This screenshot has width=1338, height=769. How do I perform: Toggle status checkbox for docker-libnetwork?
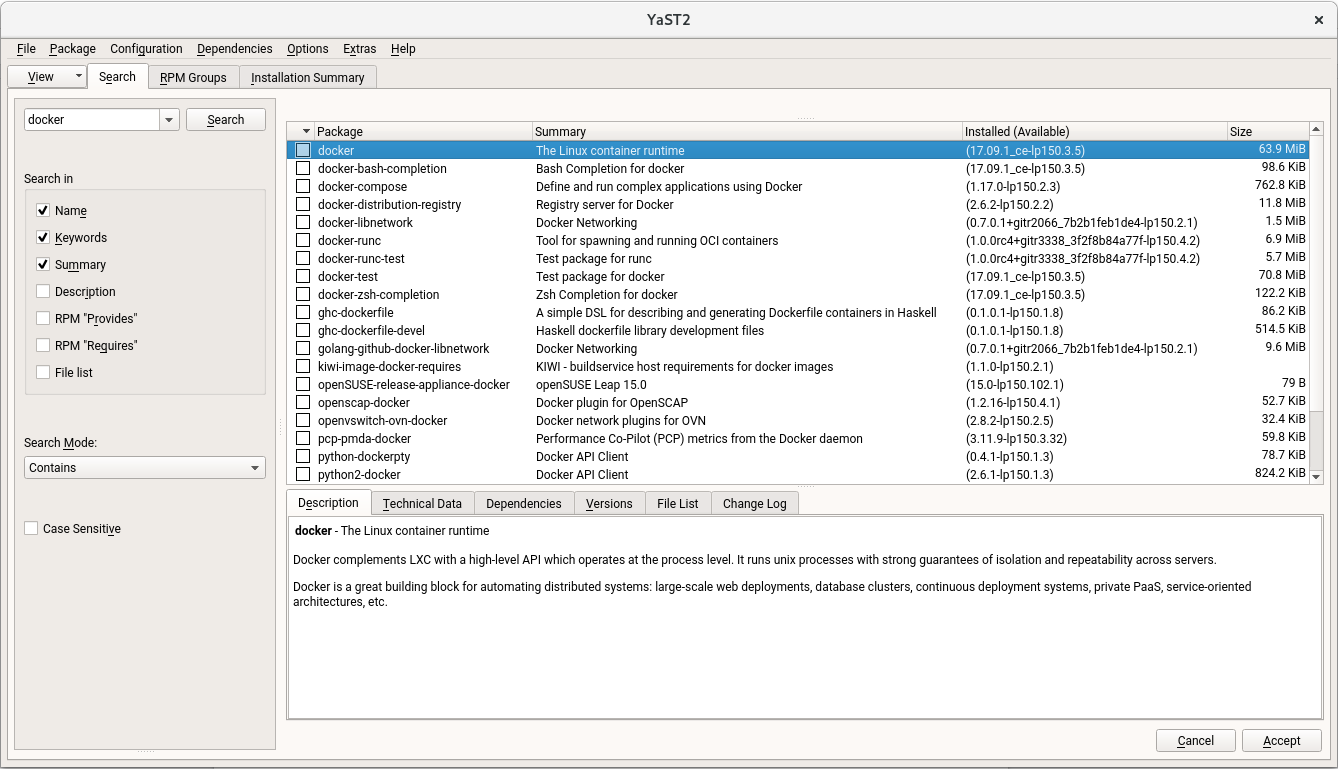[x=303, y=222]
